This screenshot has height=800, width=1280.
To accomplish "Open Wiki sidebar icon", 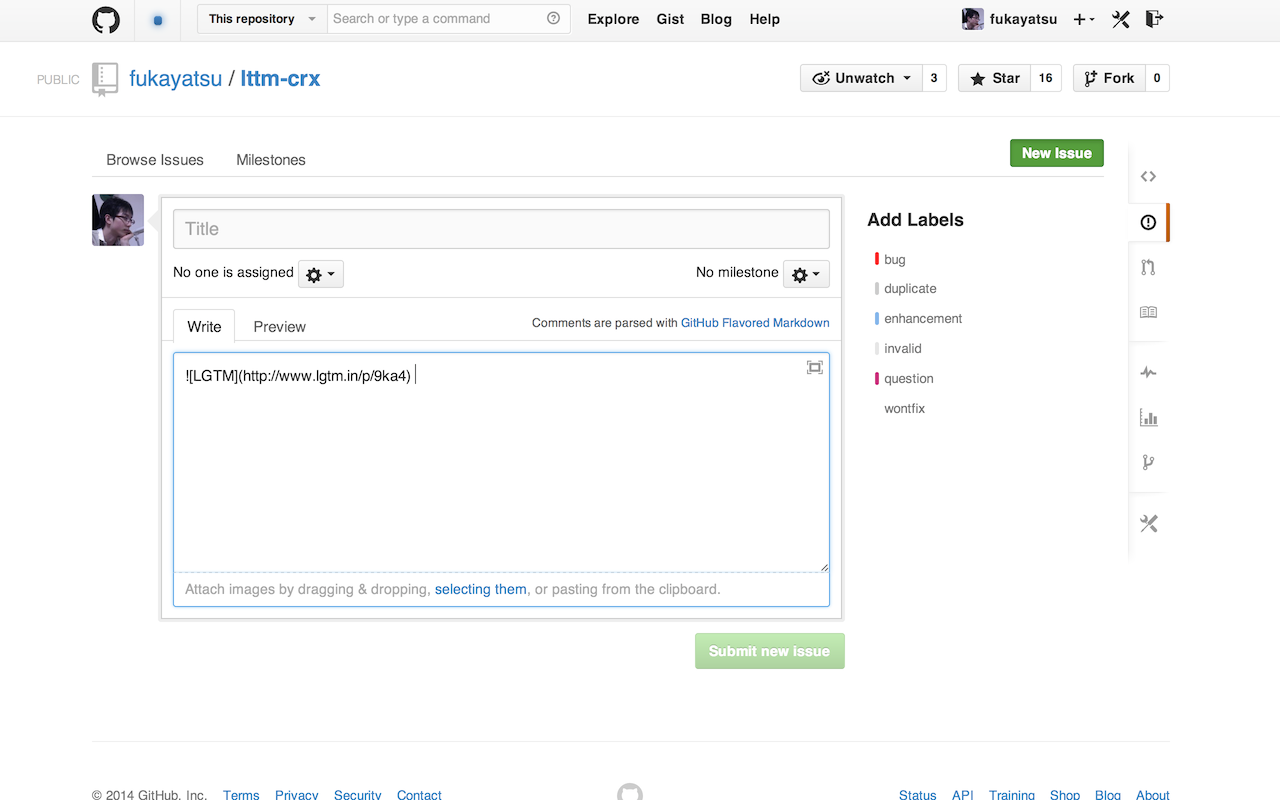I will click(x=1148, y=312).
